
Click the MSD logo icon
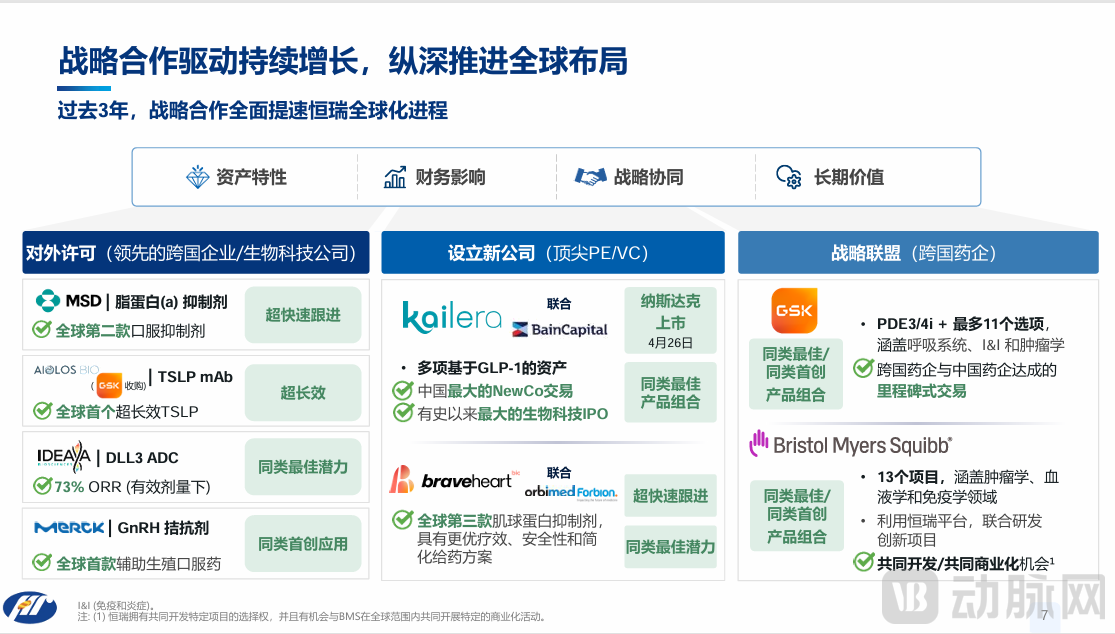[x=48, y=301]
